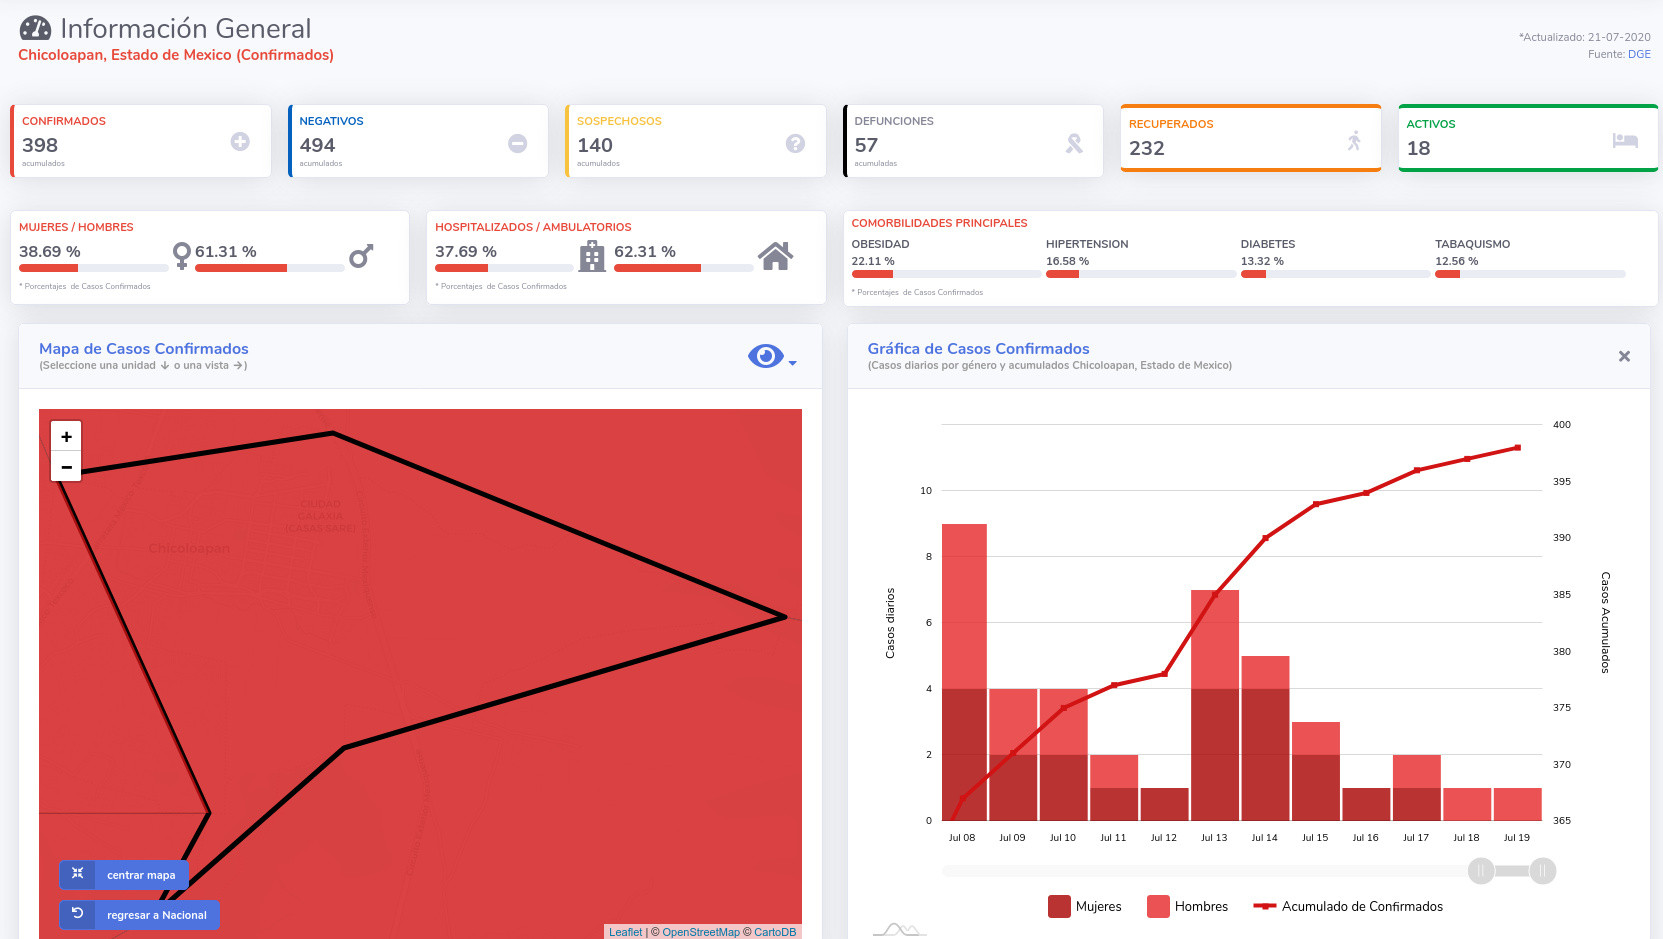Select the Activos 18 card
Screen dimensions: 1663x939
coord(1528,138)
